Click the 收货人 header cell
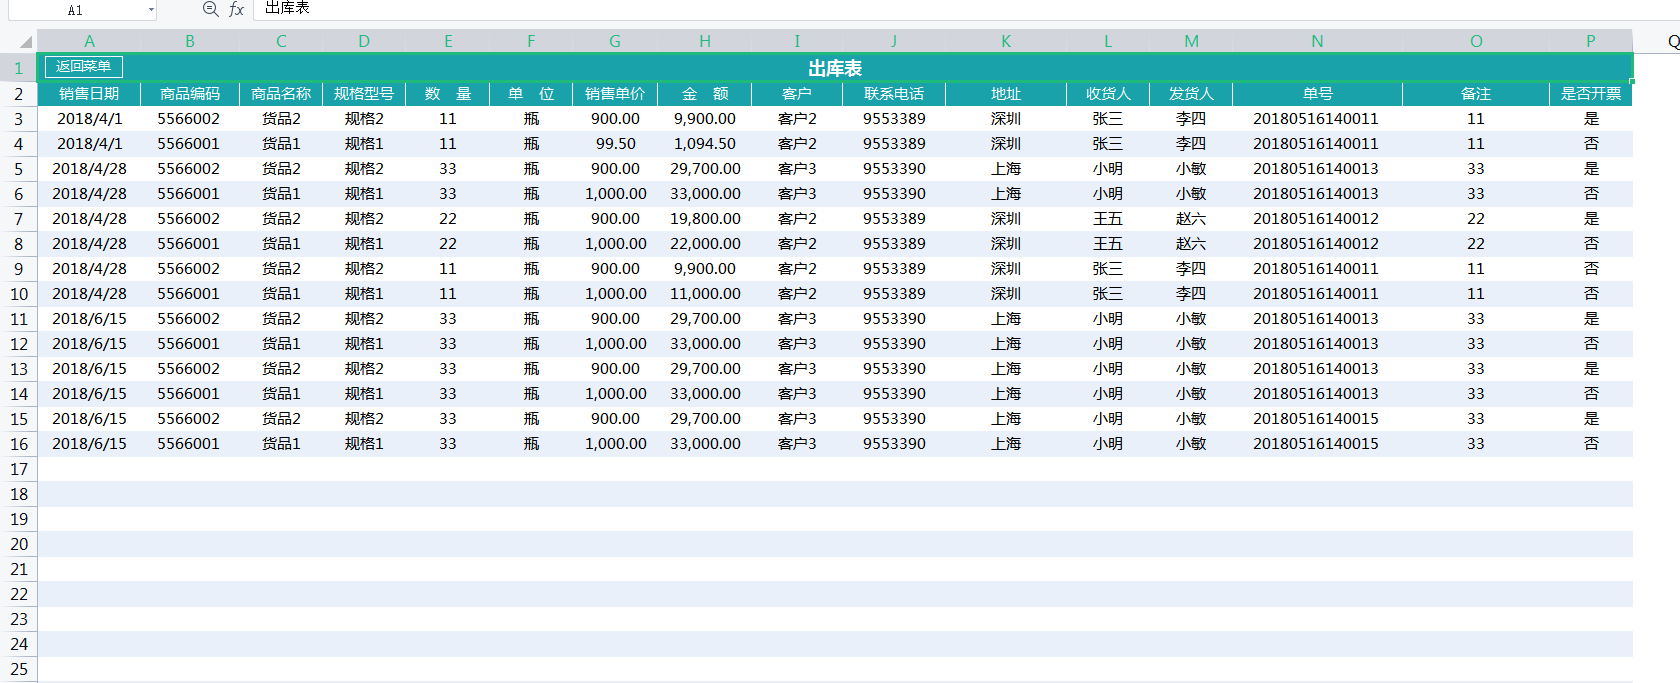The width and height of the screenshot is (1680, 683). pyautogui.click(x=1108, y=93)
